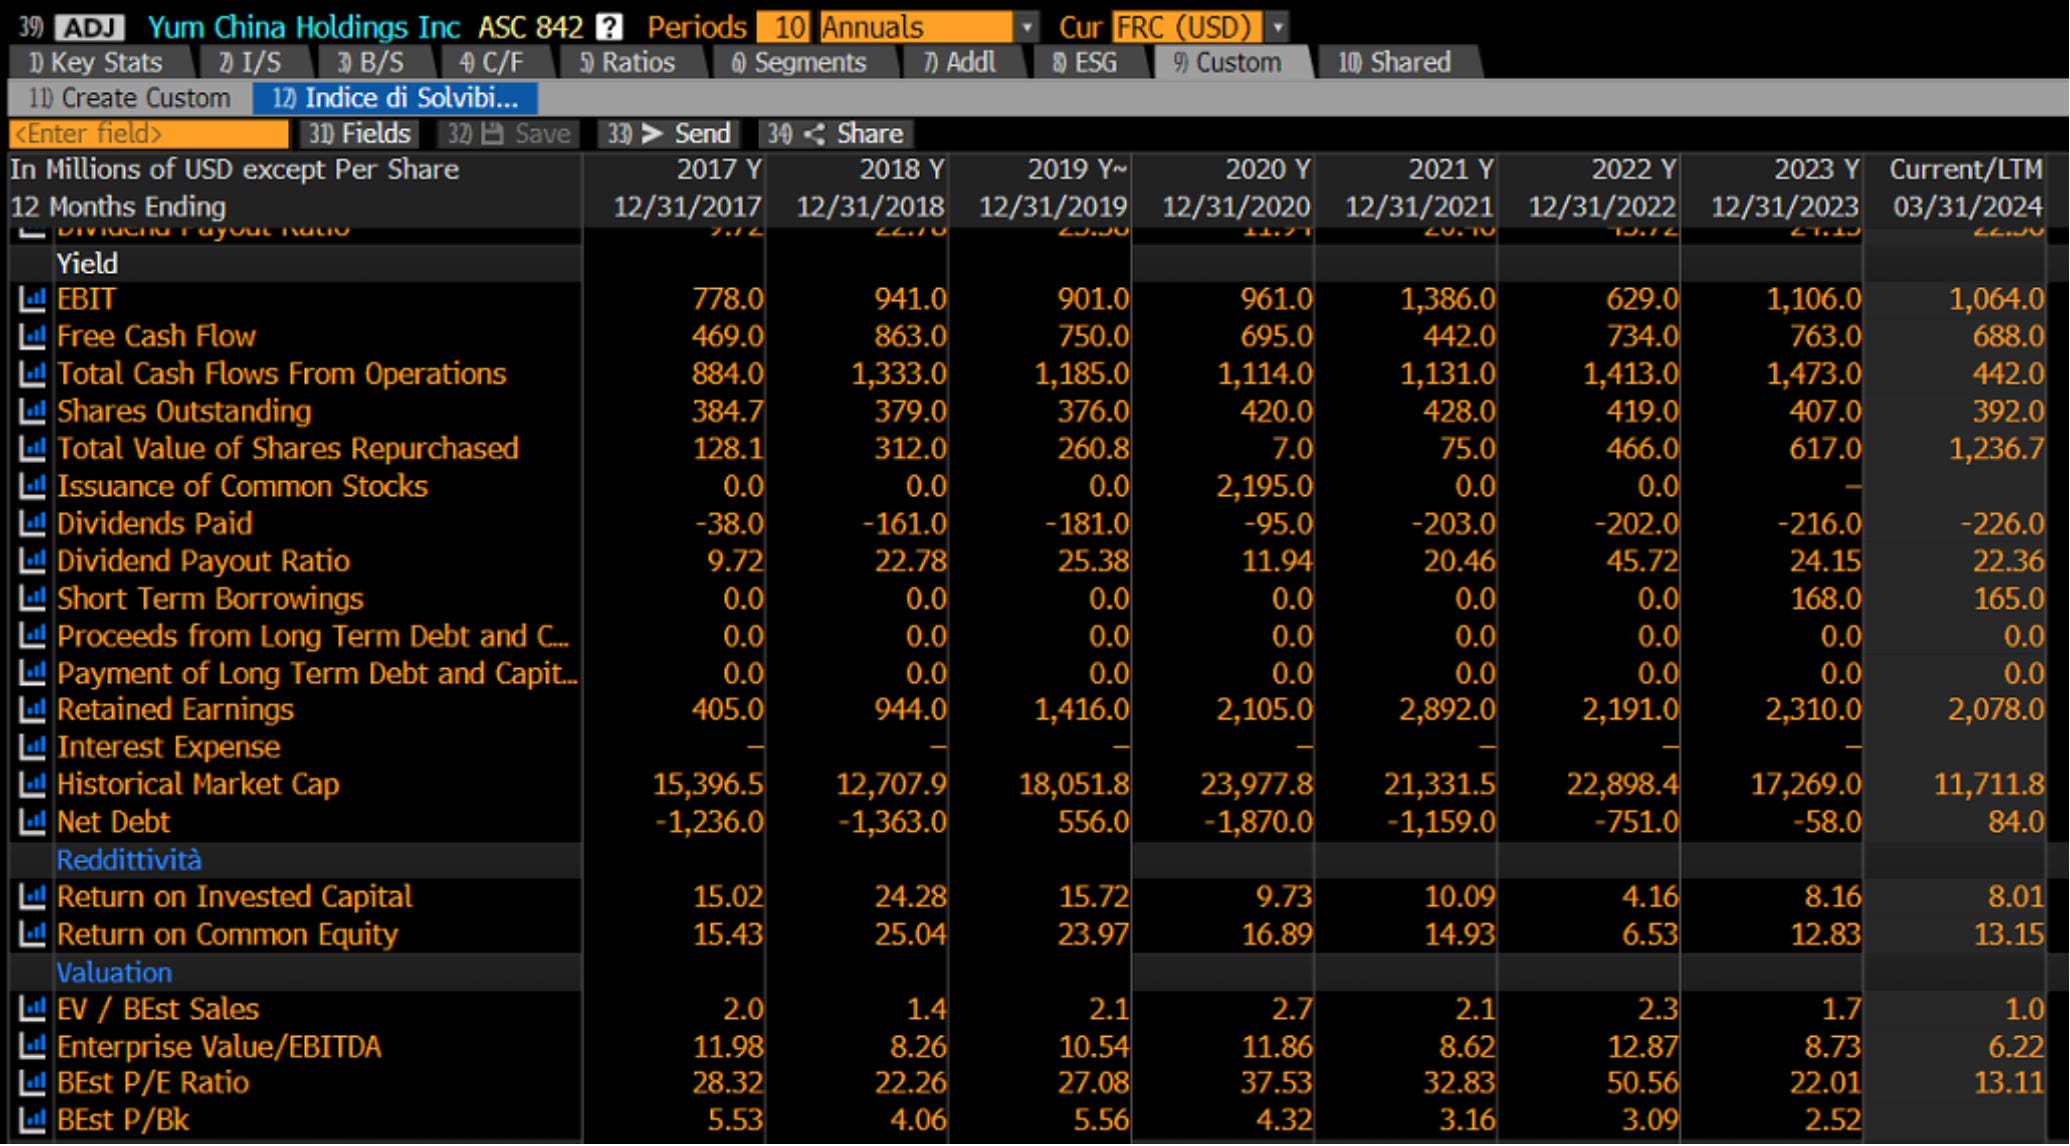Image resolution: width=2070 pixels, height=1146 pixels.
Task: Chart icon beside Interest Expense
Action: [32, 747]
